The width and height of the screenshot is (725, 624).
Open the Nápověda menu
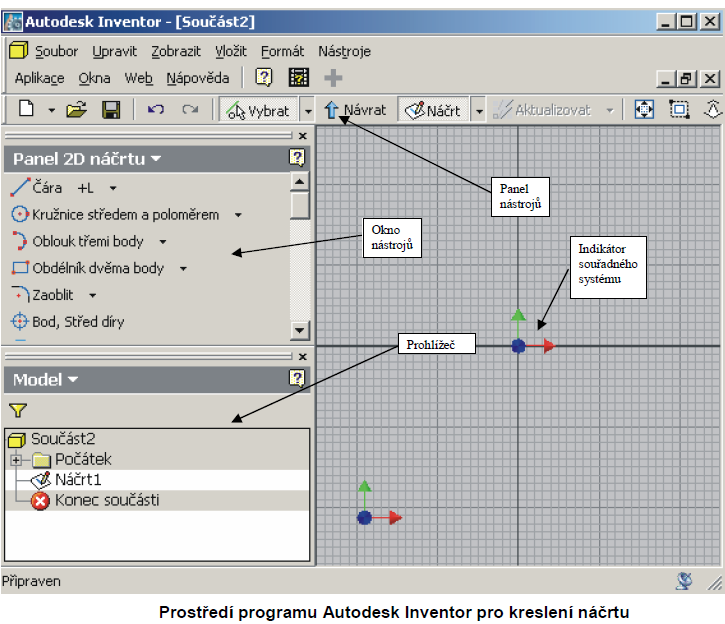coord(198,78)
